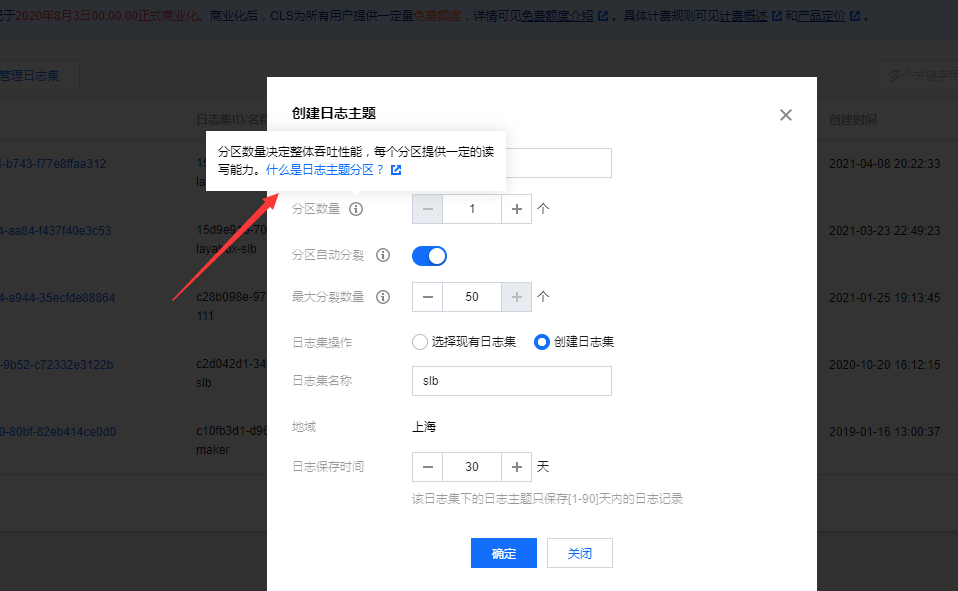Click the 日志保存时间 value field showing 30
Viewport: 958px width, 591px height.
pyautogui.click(x=472, y=467)
